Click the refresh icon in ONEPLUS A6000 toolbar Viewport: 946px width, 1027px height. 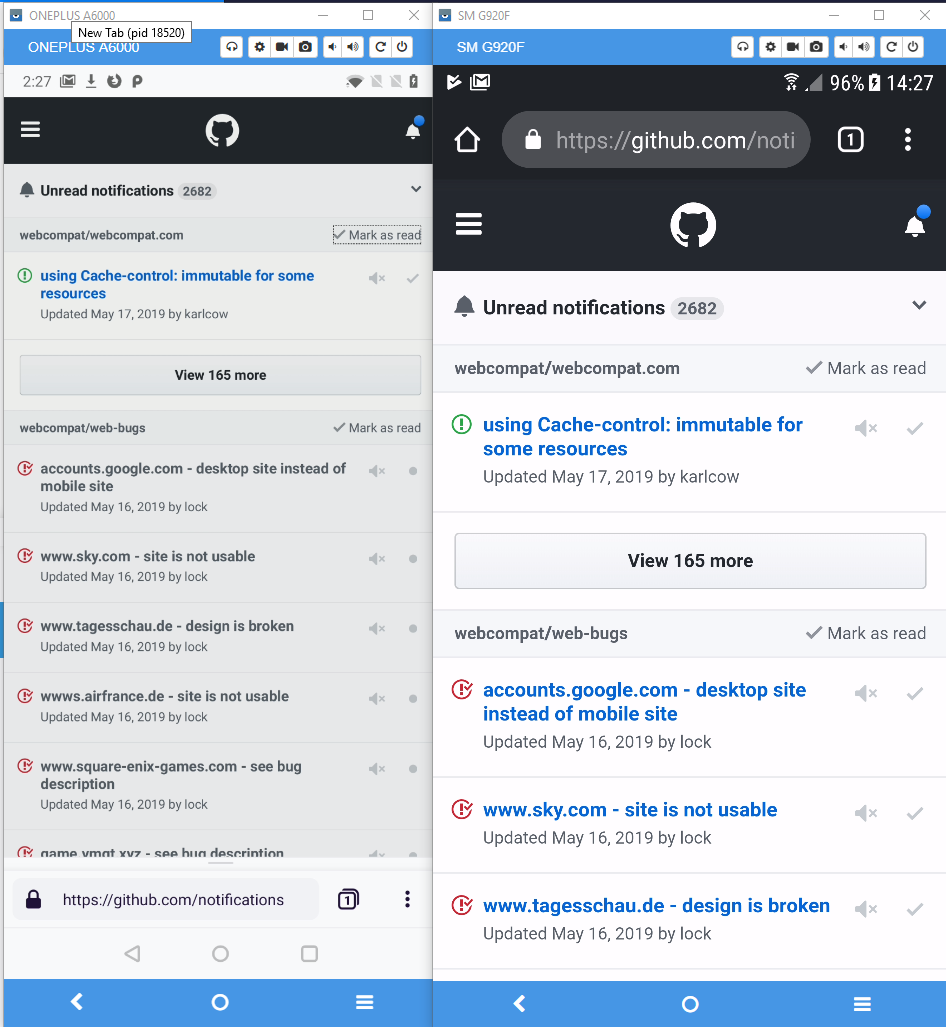(x=381, y=47)
